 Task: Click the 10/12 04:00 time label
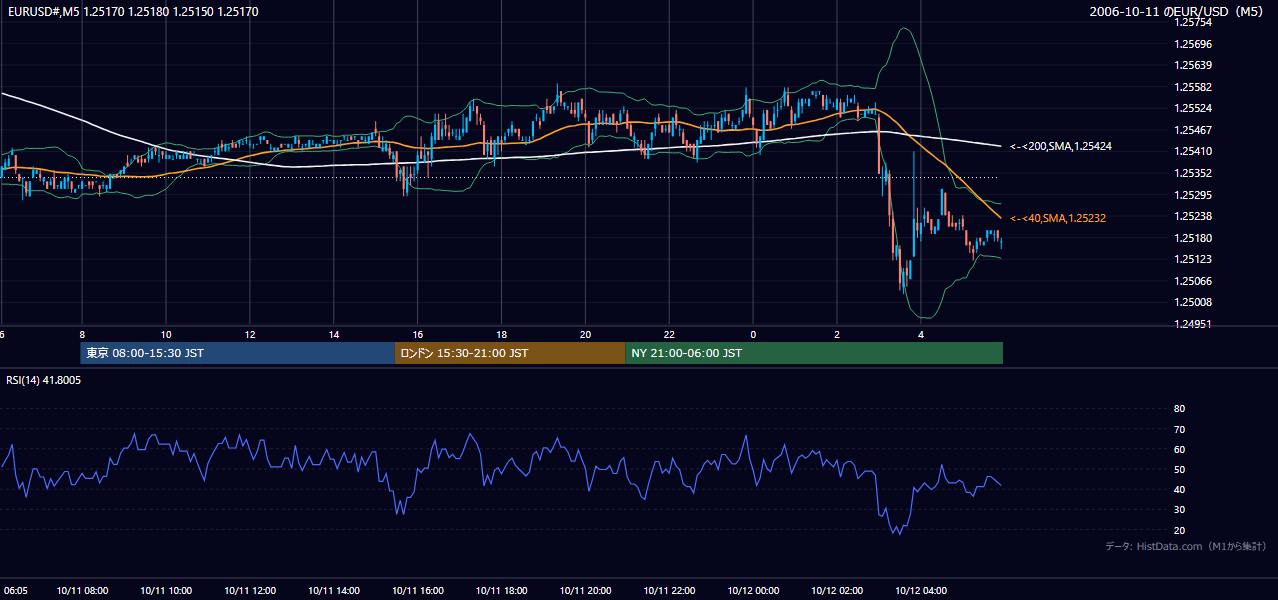[x=921, y=590]
